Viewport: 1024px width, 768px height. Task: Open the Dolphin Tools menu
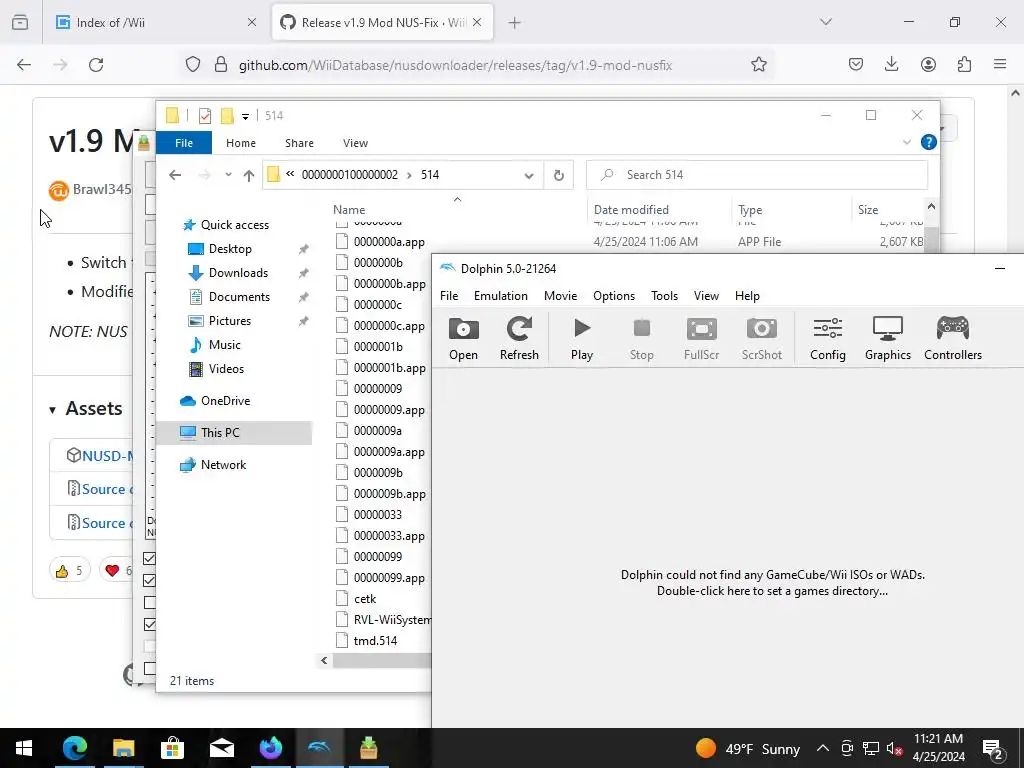pos(664,296)
